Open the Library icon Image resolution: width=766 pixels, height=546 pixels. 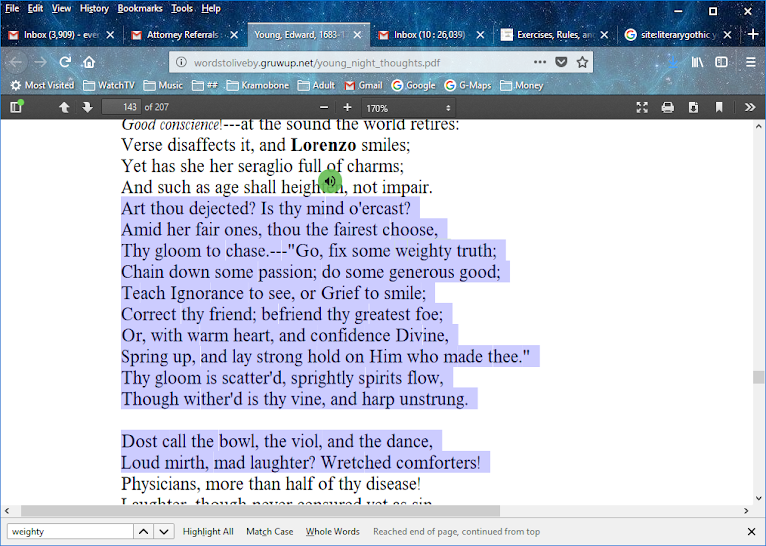[x=697, y=62]
